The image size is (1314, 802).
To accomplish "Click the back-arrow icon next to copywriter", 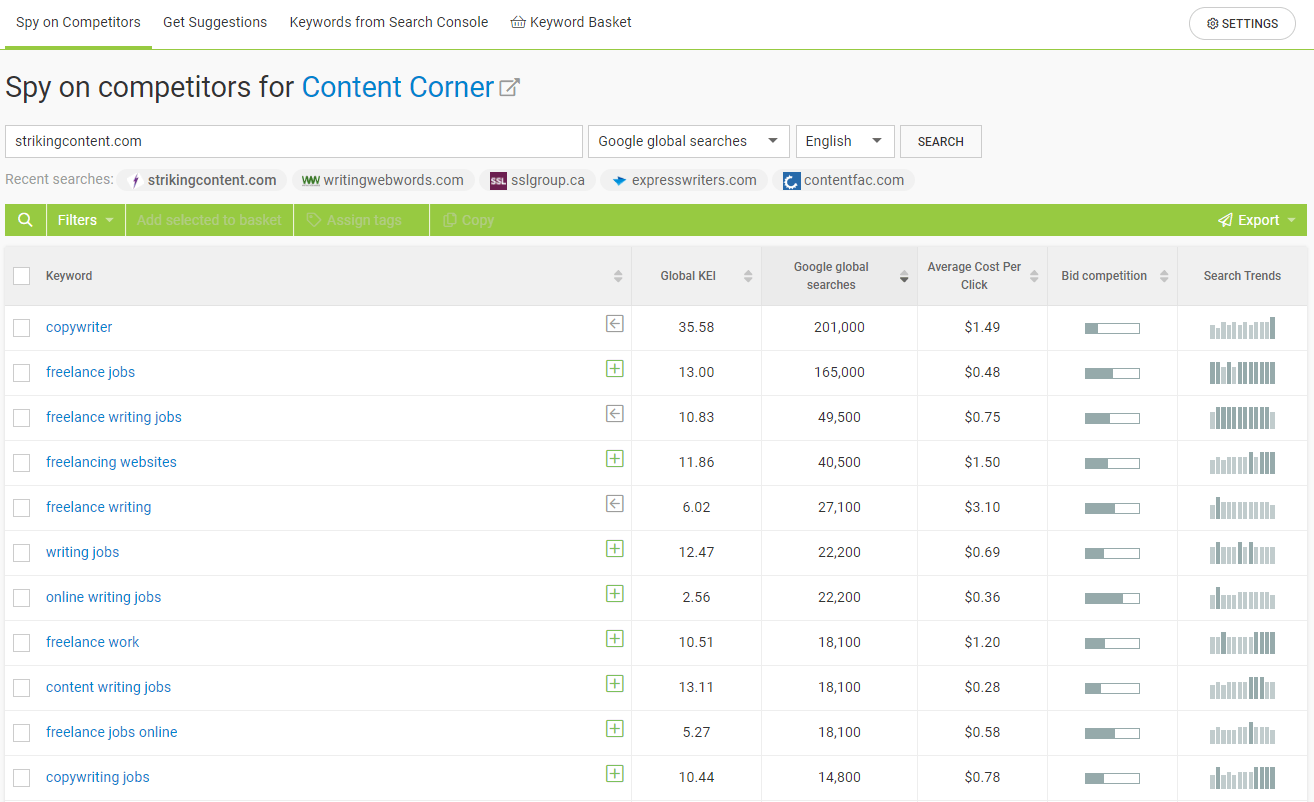I will 614,323.
